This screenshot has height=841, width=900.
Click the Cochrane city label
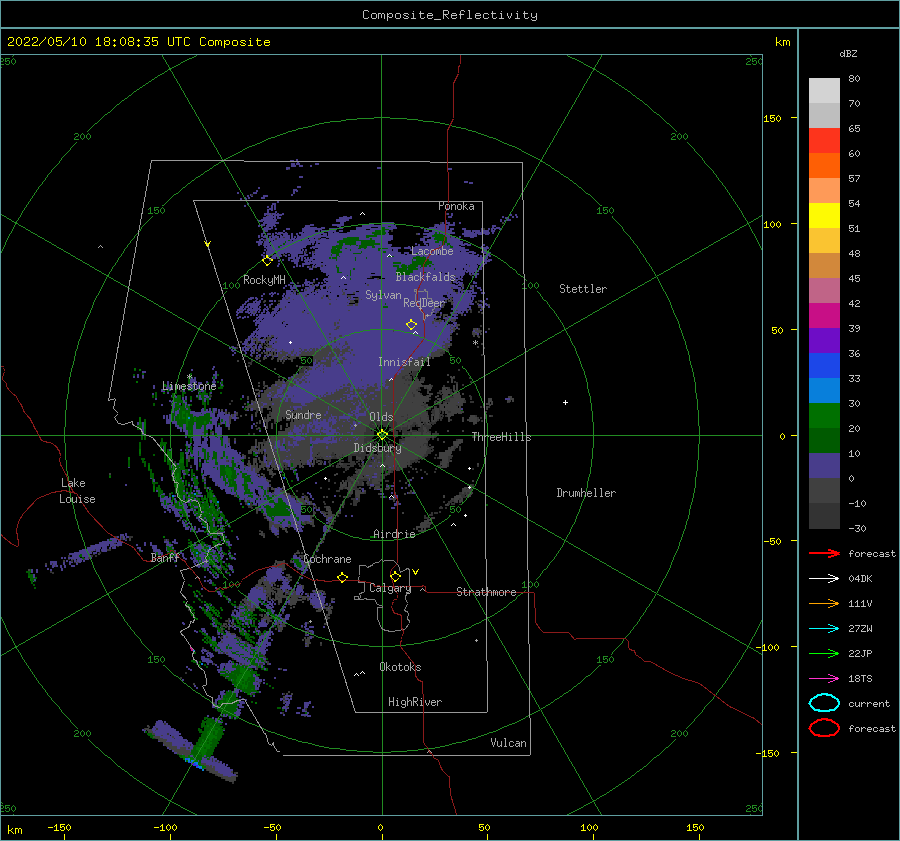[327, 559]
